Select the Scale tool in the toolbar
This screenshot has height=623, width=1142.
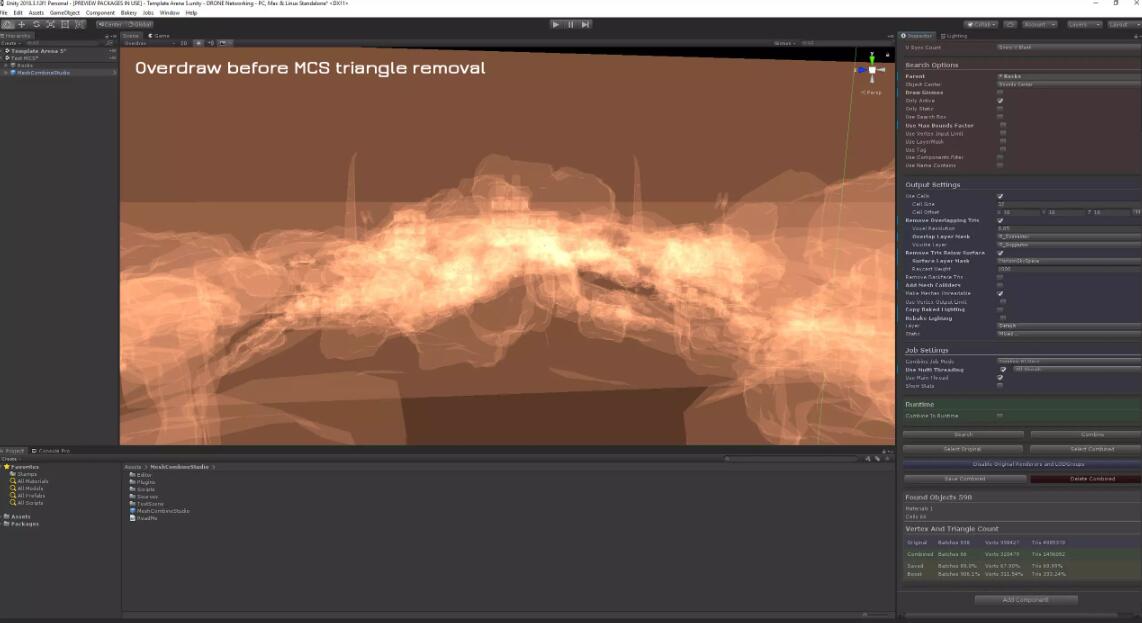[x=51, y=24]
